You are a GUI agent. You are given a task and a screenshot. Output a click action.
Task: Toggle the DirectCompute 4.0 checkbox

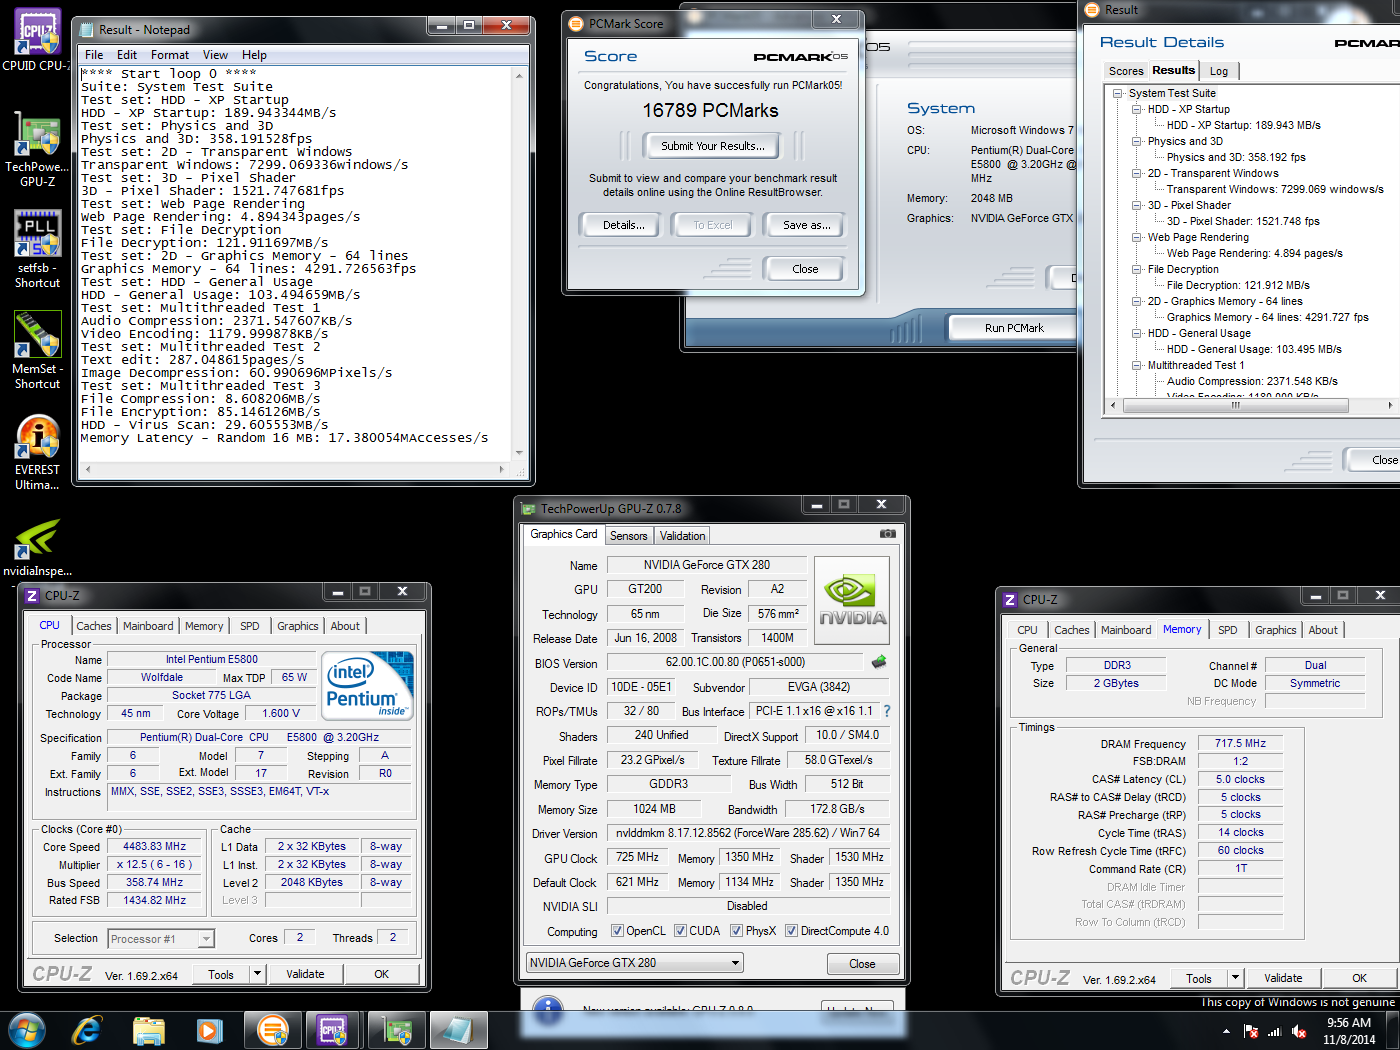(x=791, y=931)
